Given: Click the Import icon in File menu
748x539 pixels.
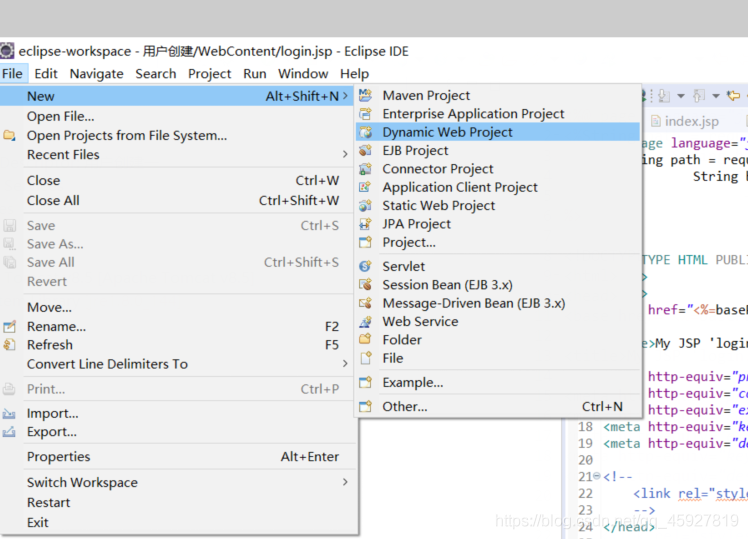Looking at the screenshot, I should pyautogui.click(x=9, y=414).
